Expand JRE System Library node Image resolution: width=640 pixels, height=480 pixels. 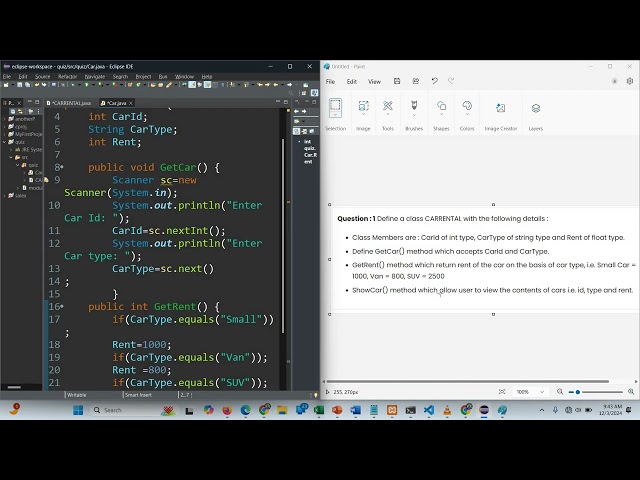tap(11, 150)
